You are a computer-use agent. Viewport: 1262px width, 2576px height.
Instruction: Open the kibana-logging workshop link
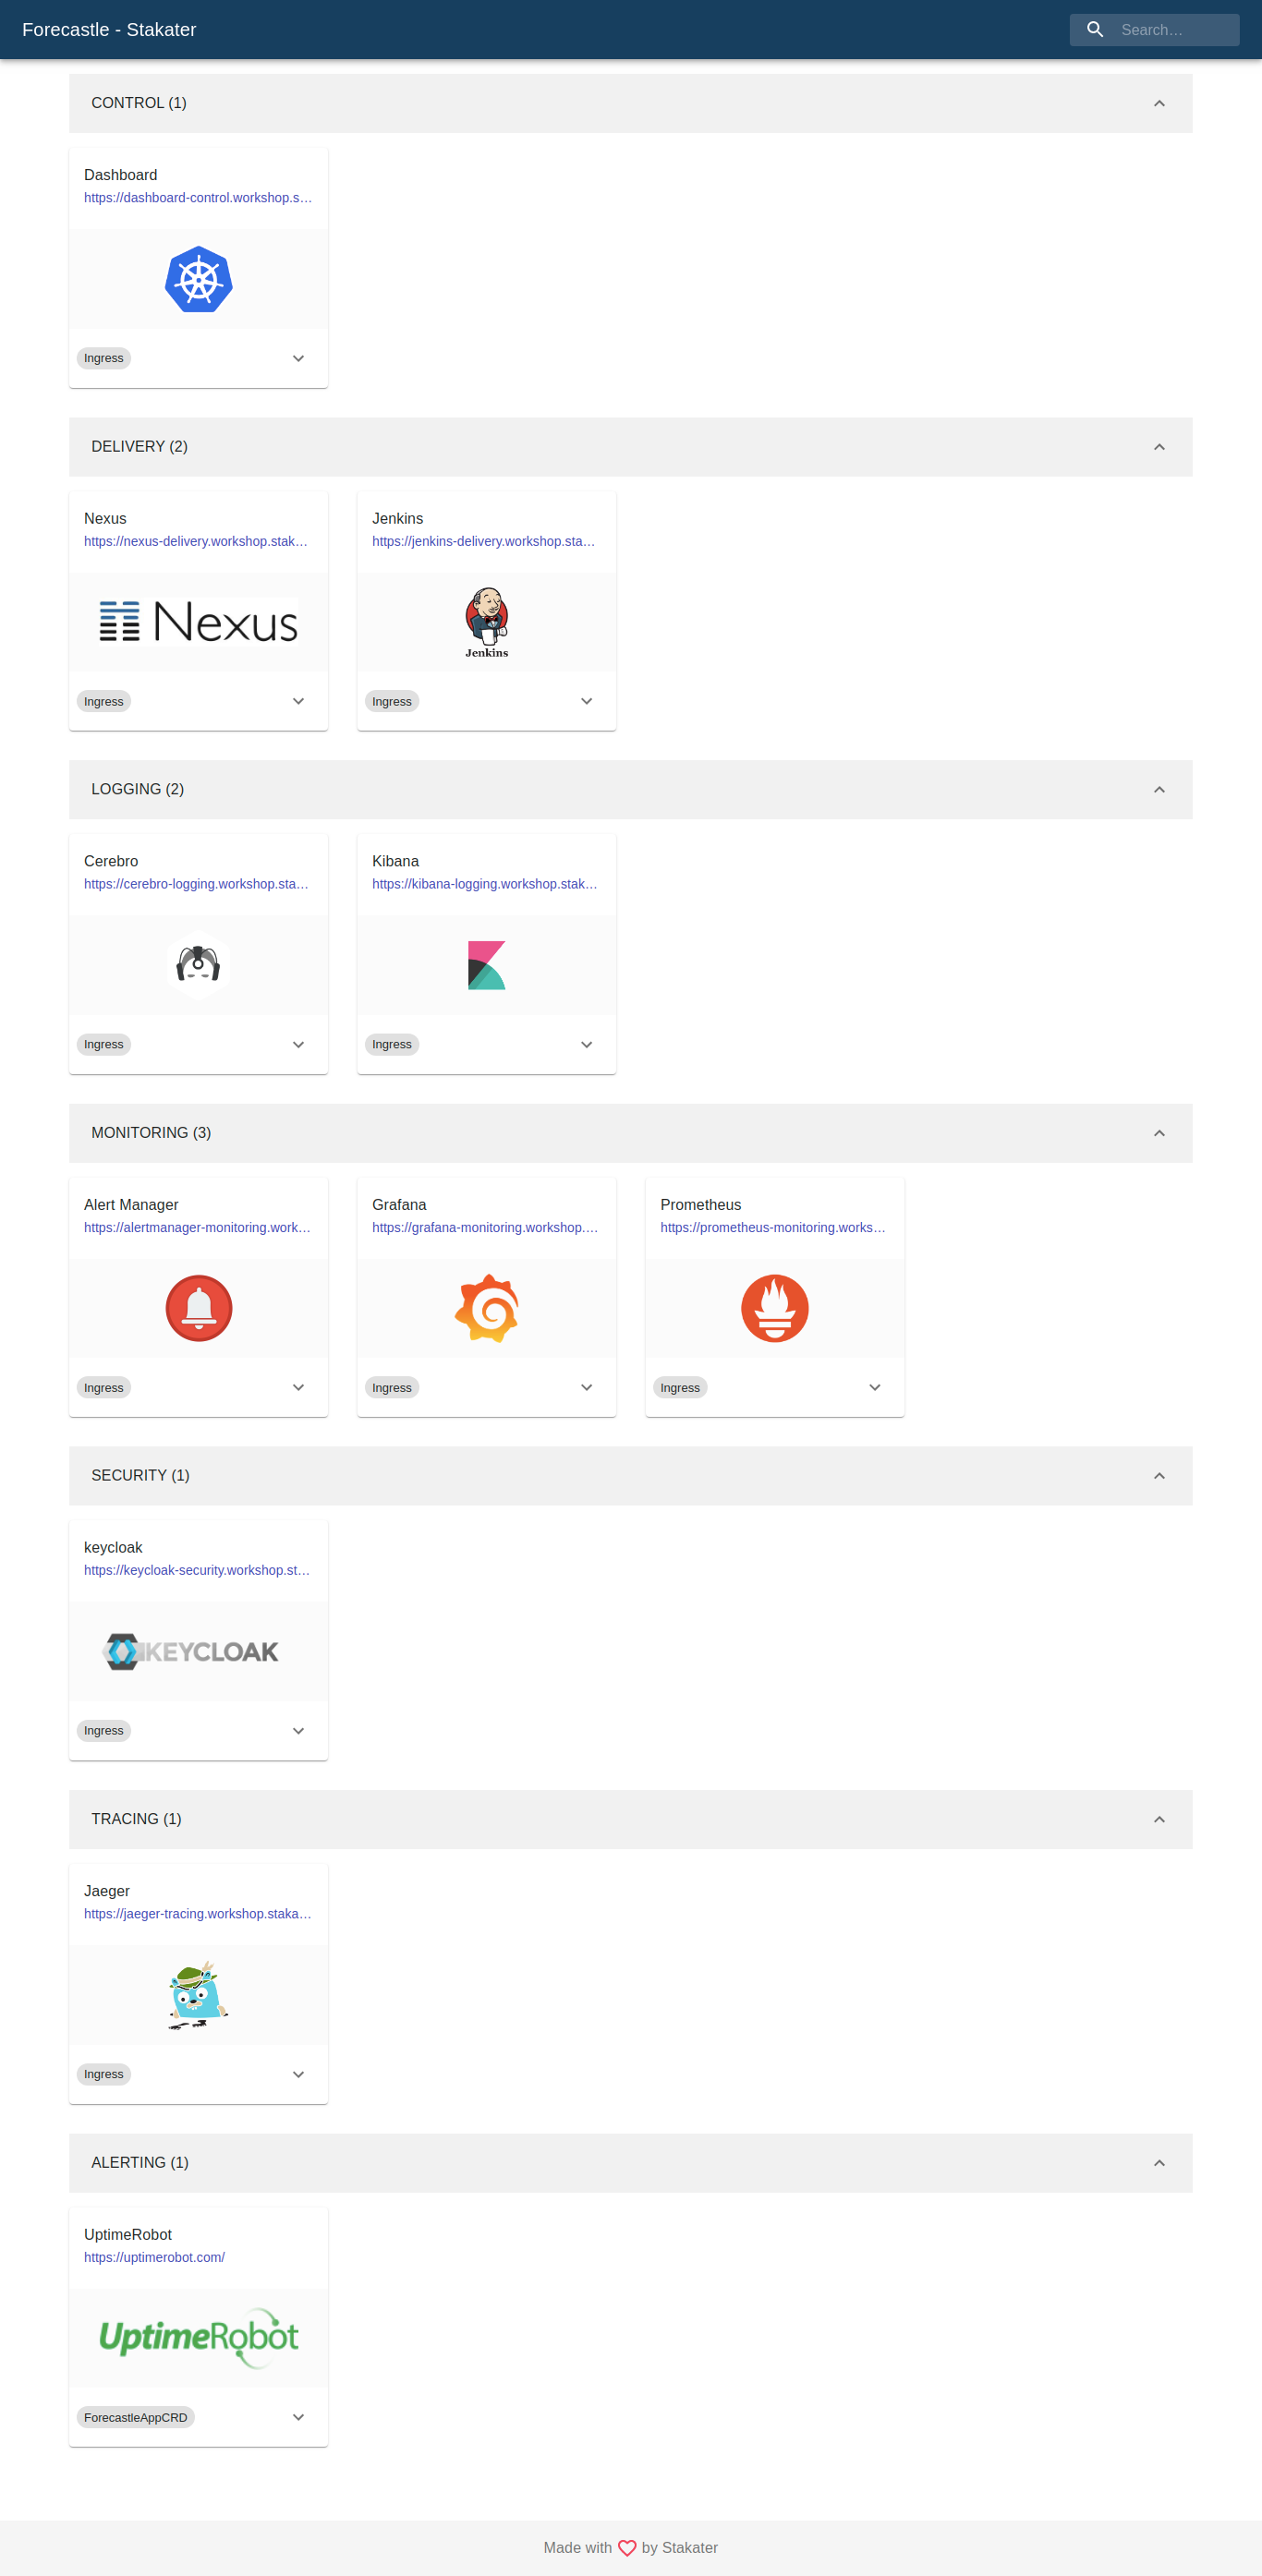pos(485,884)
